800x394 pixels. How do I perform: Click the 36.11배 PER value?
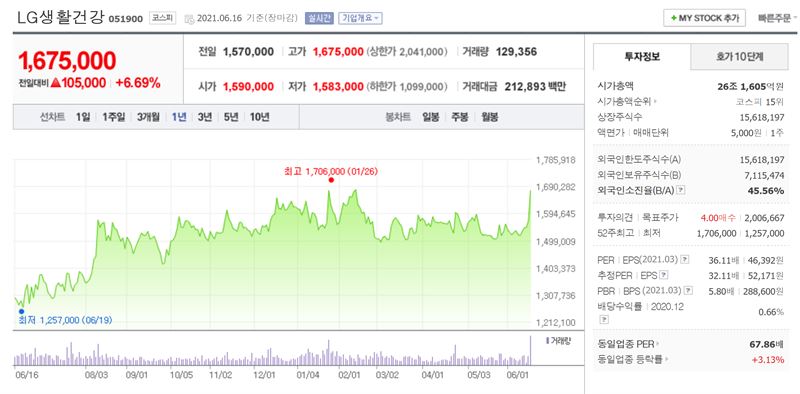pyautogui.click(x=723, y=260)
